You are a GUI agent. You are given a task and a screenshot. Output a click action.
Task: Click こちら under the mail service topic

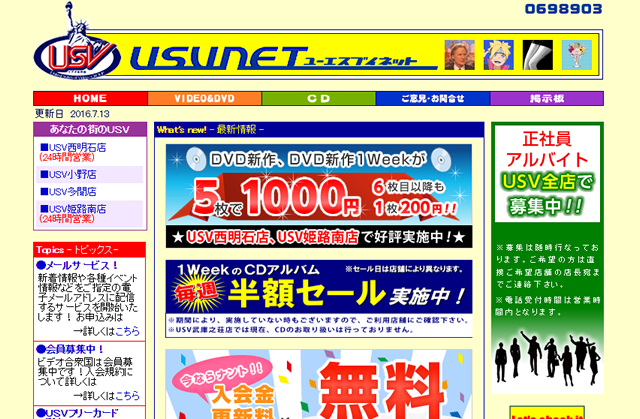click(x=127, y=331)
